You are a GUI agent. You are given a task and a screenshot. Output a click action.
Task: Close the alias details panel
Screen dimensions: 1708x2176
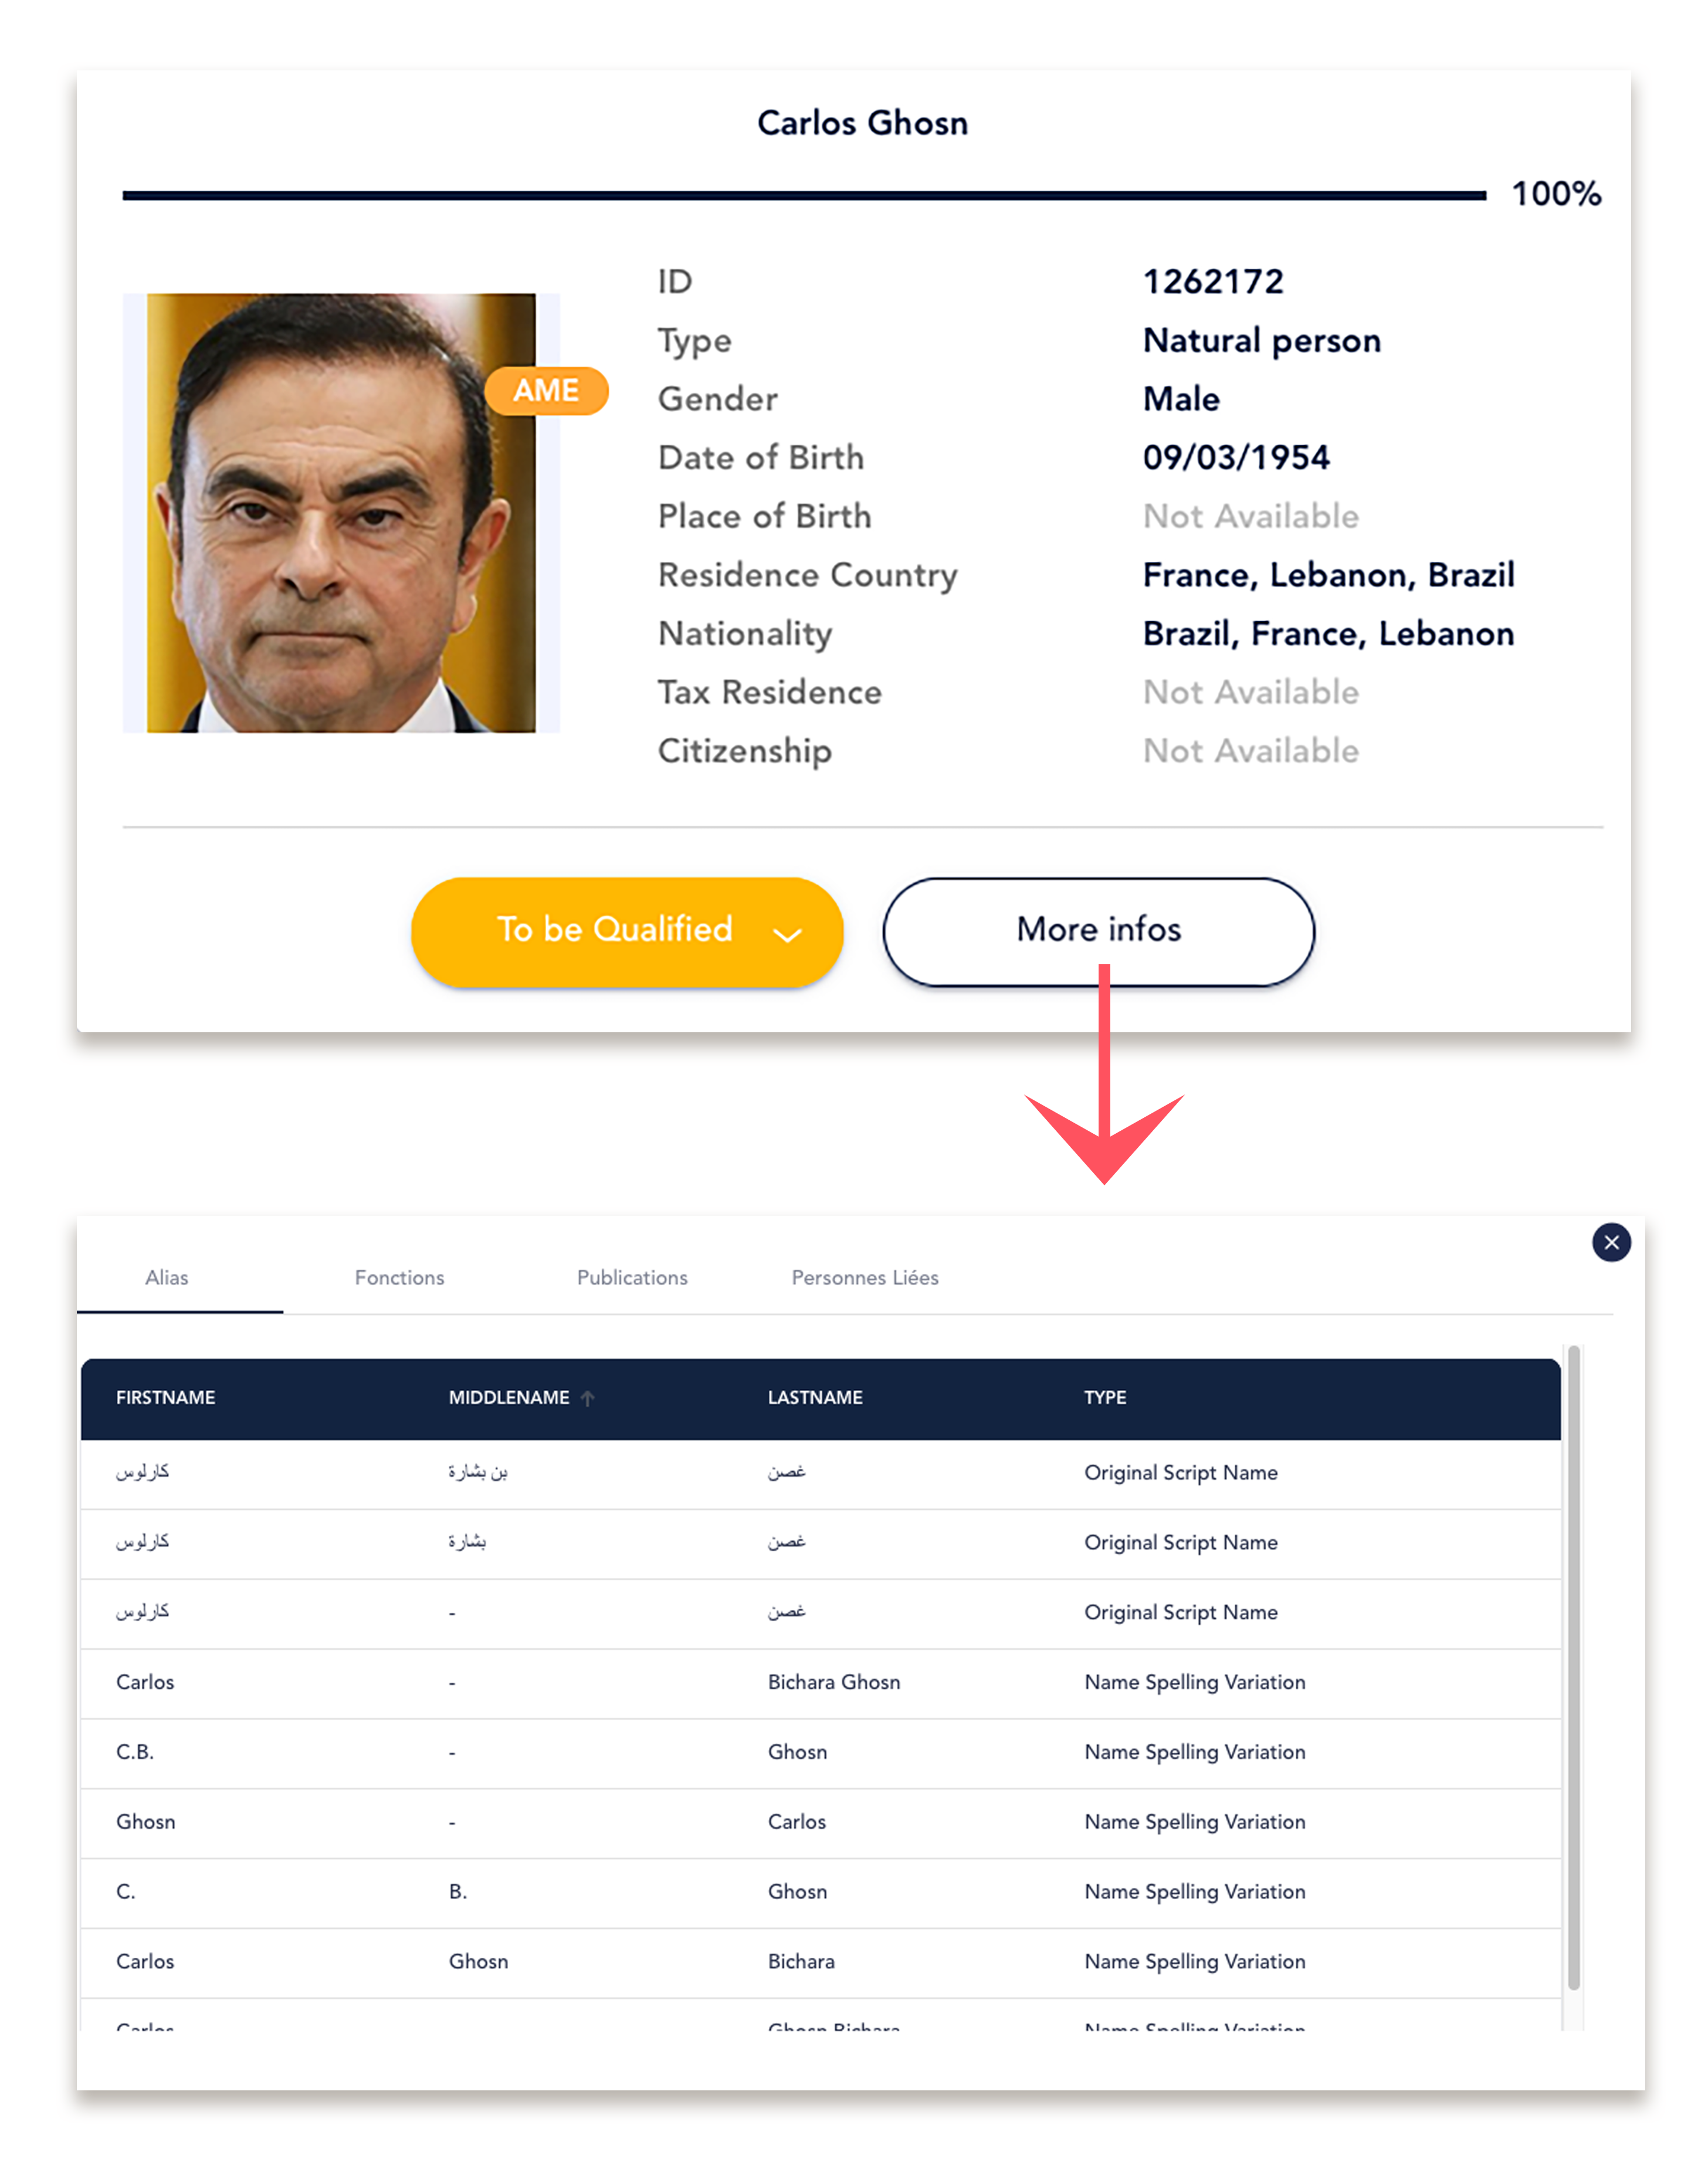tap(1610, 1242)
